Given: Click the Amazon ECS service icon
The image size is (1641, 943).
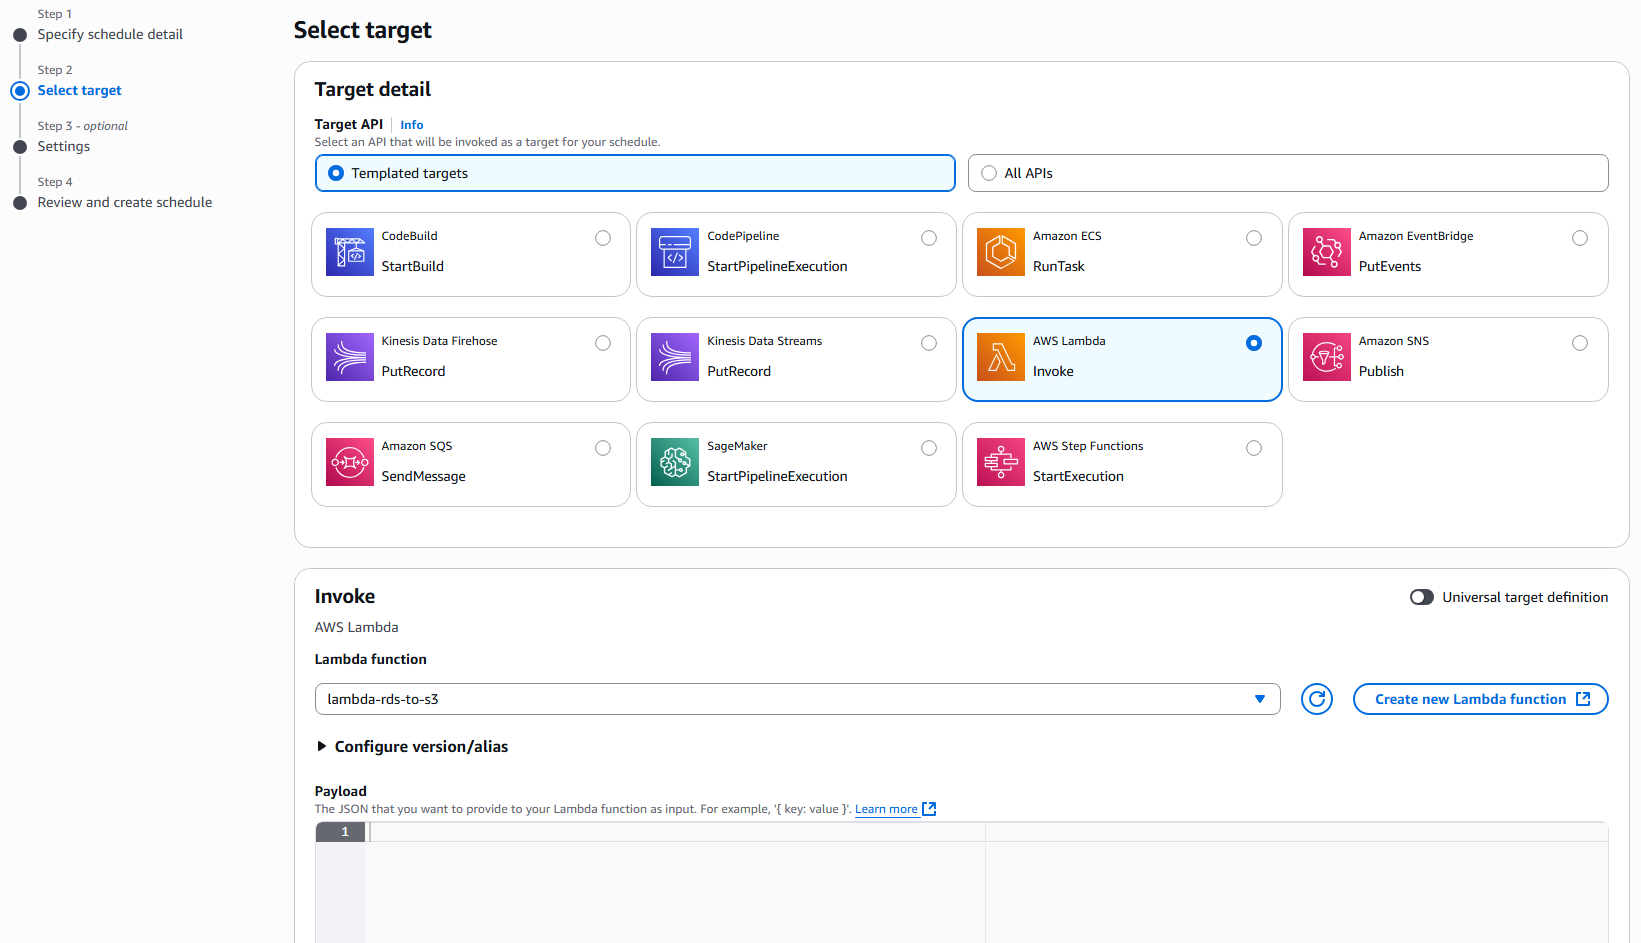Looking at the screenshot, I should [x=1001, y=252].
